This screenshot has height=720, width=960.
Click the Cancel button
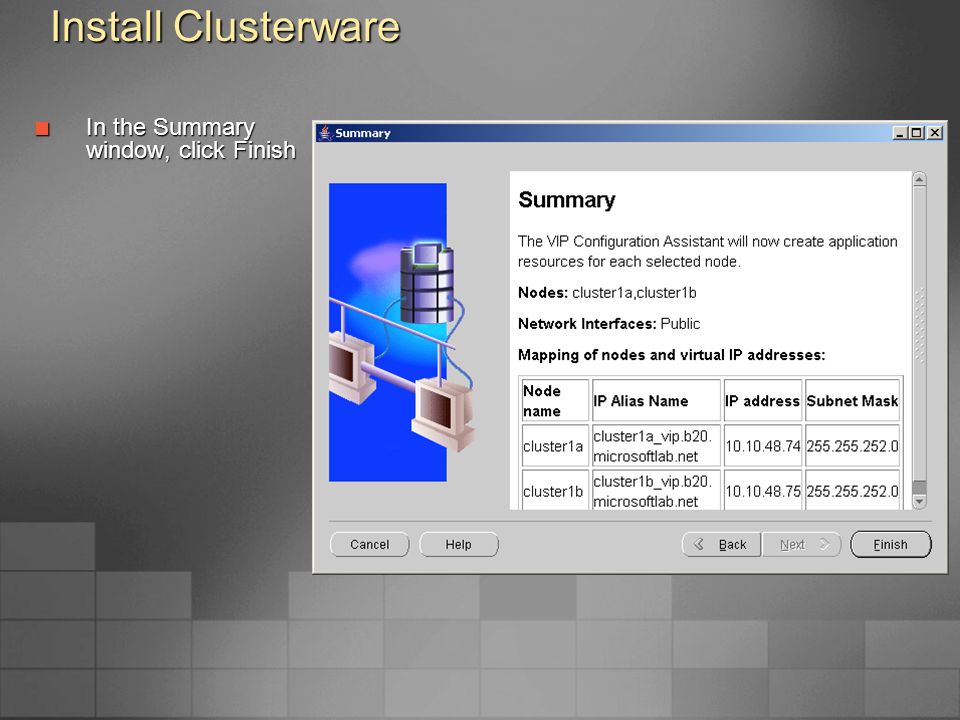369,544
